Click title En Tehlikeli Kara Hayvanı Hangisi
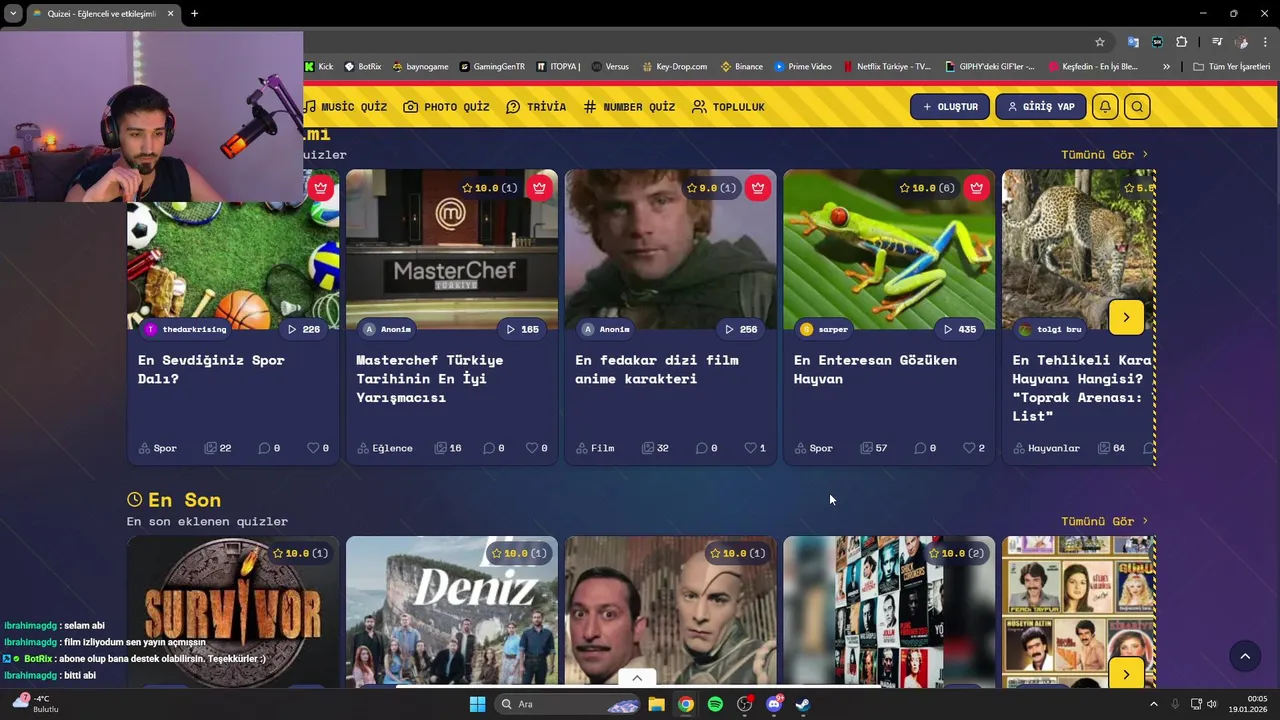Image resolution: width=1280 pixels, height=720 pixels. tap(1082, 388)
